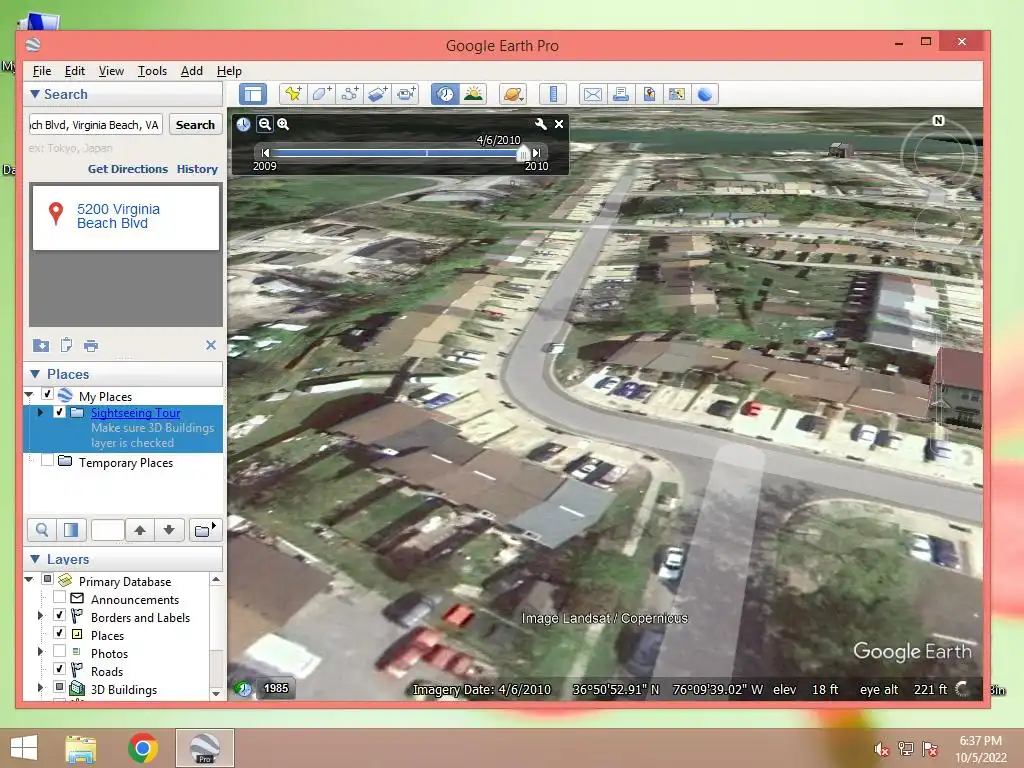Image resolution: width=1024 pixels, height=768 pixels.
Task: Click the Print icon in toolbar
Action: tap(620, 95)
